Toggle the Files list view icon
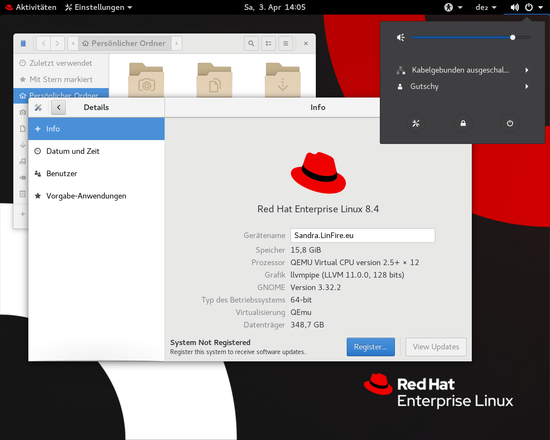550x440 pixels. pos(268,44)
